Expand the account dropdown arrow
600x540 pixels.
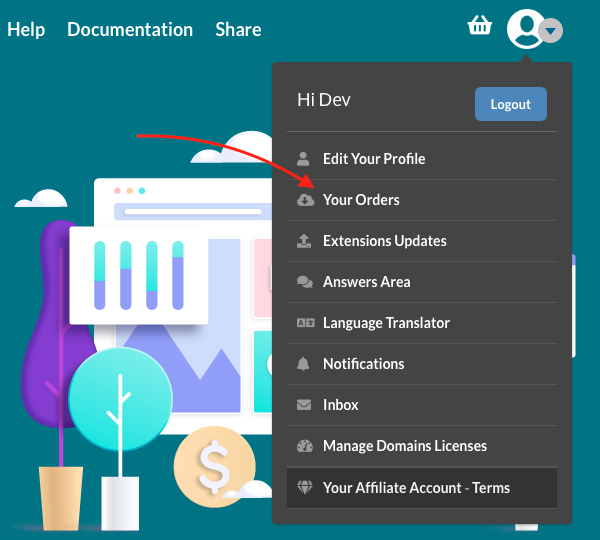[x=551, y=31]
